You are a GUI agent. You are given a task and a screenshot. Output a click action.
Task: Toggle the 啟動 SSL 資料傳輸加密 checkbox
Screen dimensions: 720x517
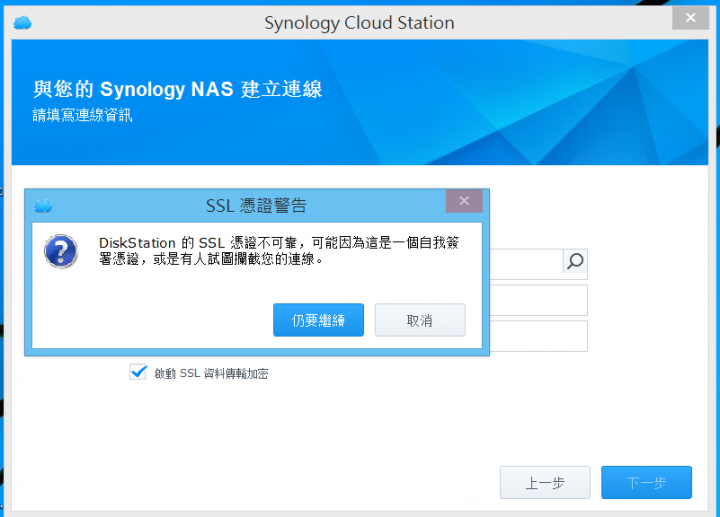coord(138,372)
